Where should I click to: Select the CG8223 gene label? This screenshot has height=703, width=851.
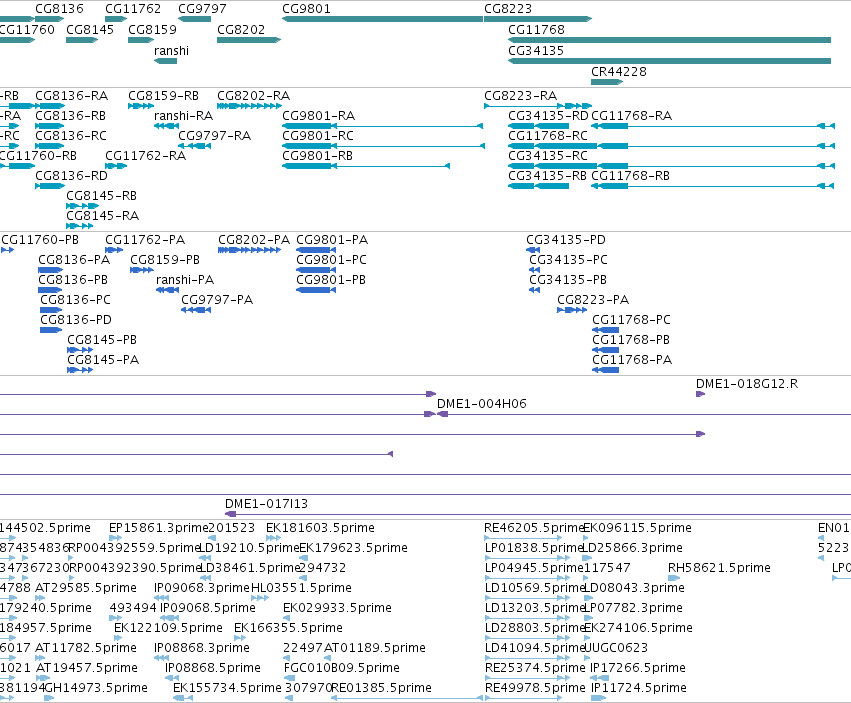508,9
